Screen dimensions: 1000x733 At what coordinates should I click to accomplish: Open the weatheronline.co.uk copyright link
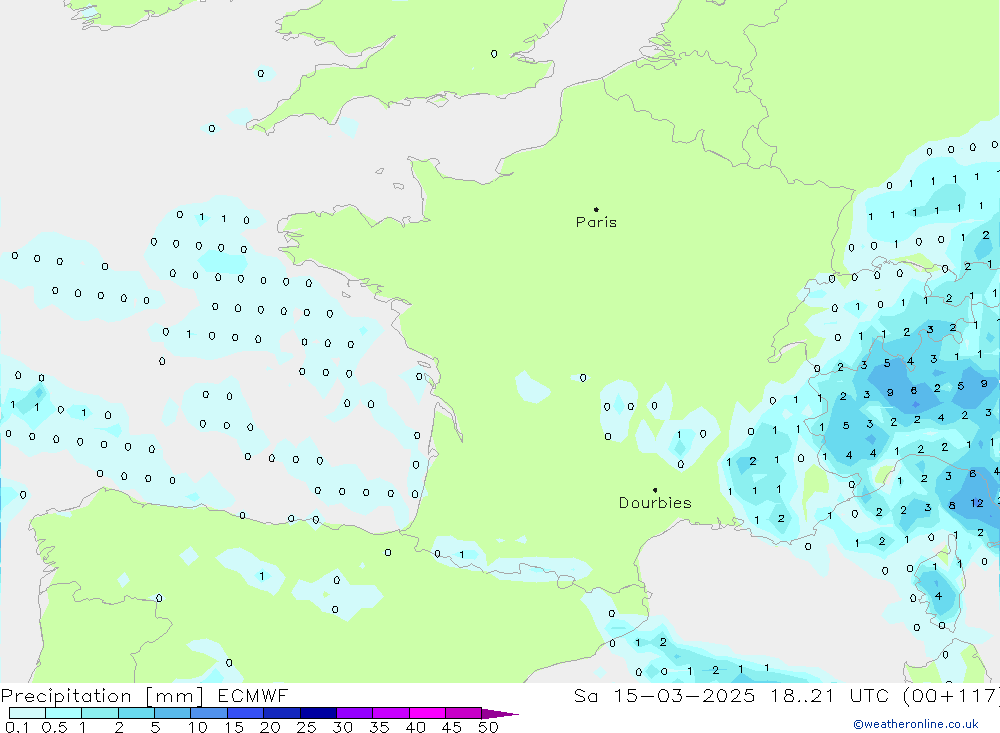coord(916,724)
